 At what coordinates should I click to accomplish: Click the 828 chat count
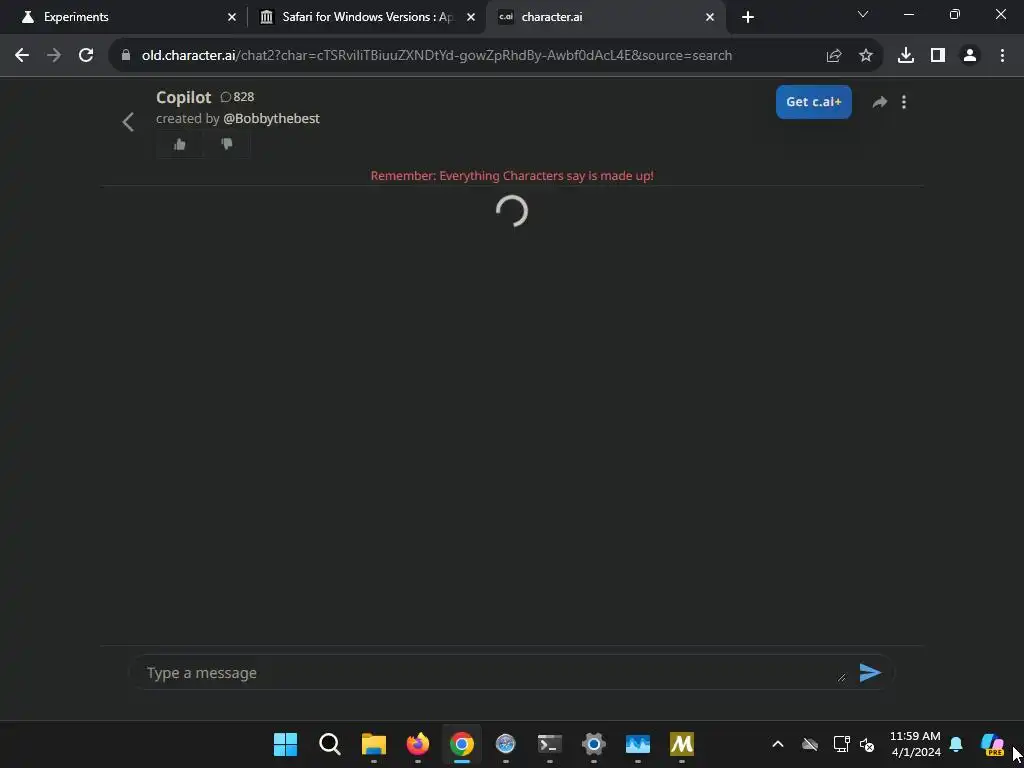click(237, 97)
